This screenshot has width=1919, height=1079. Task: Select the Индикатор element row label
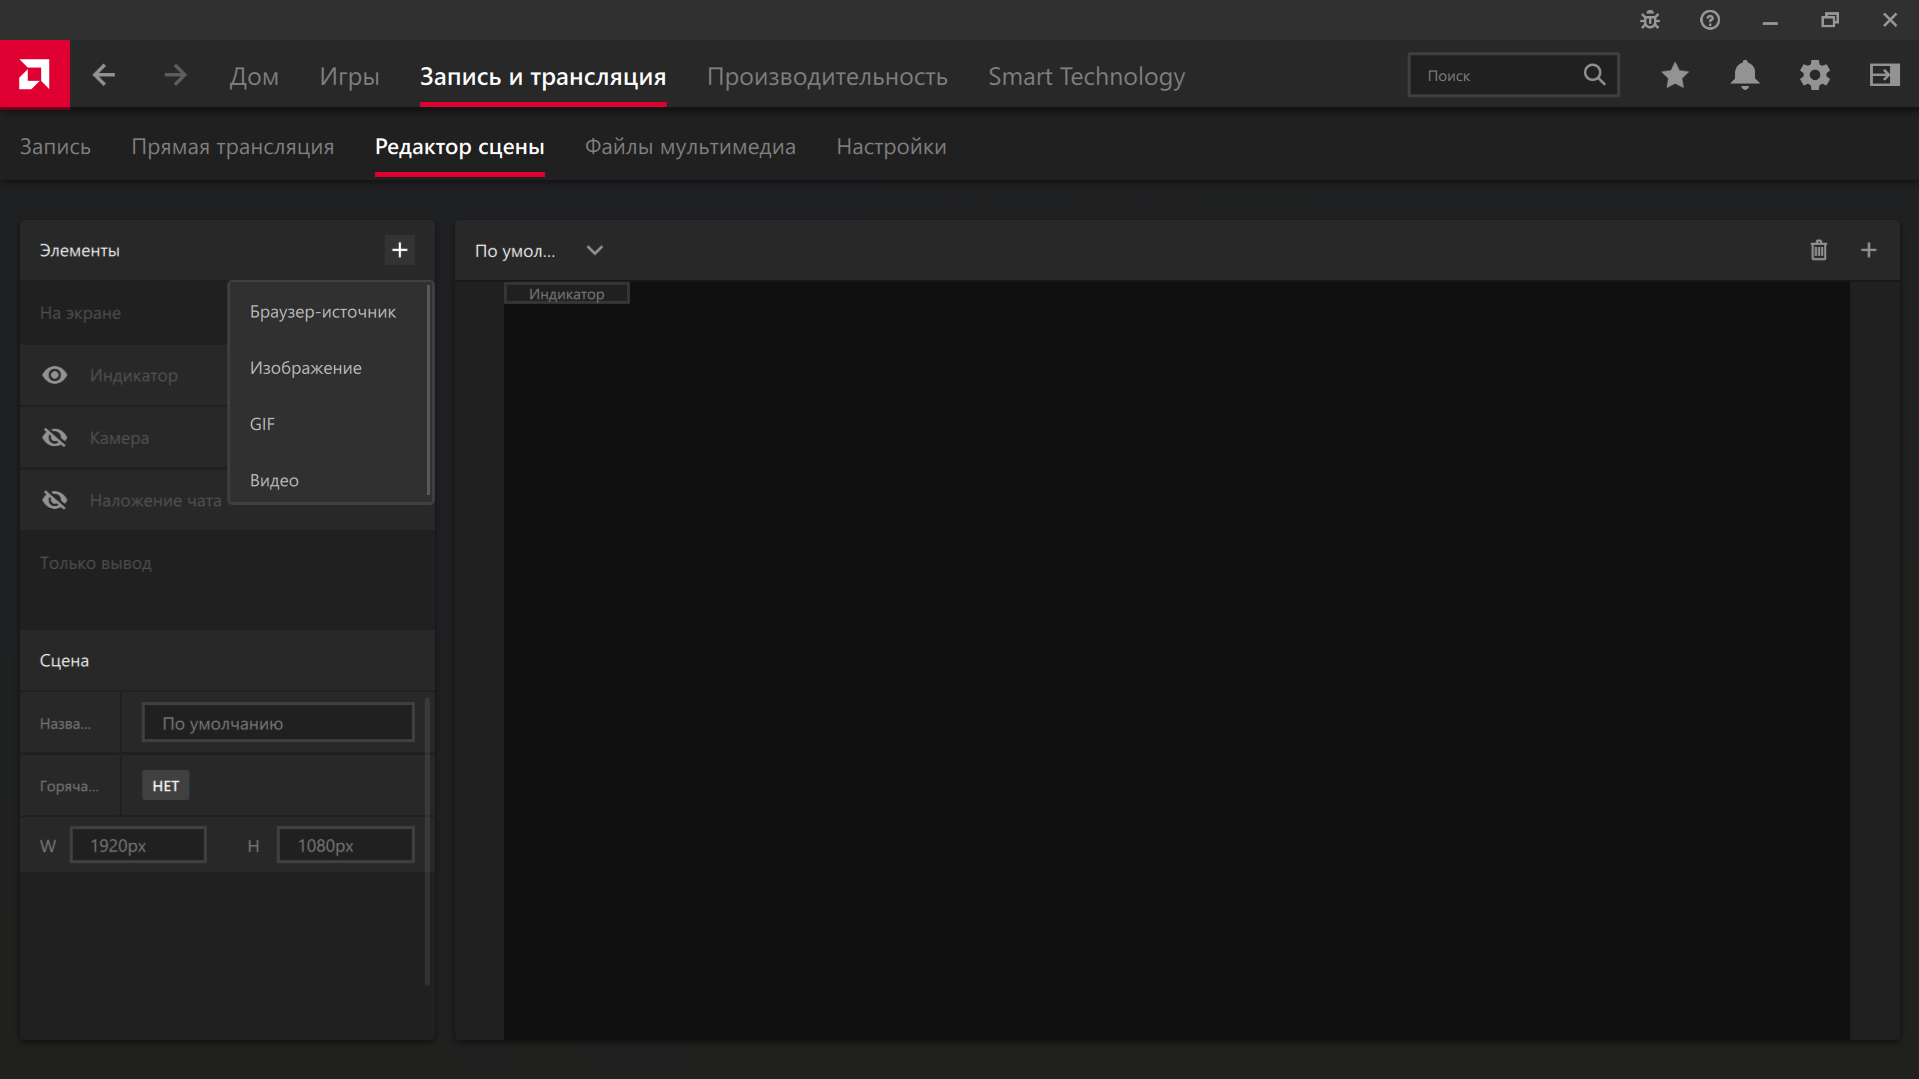click(x=134, y=375)
